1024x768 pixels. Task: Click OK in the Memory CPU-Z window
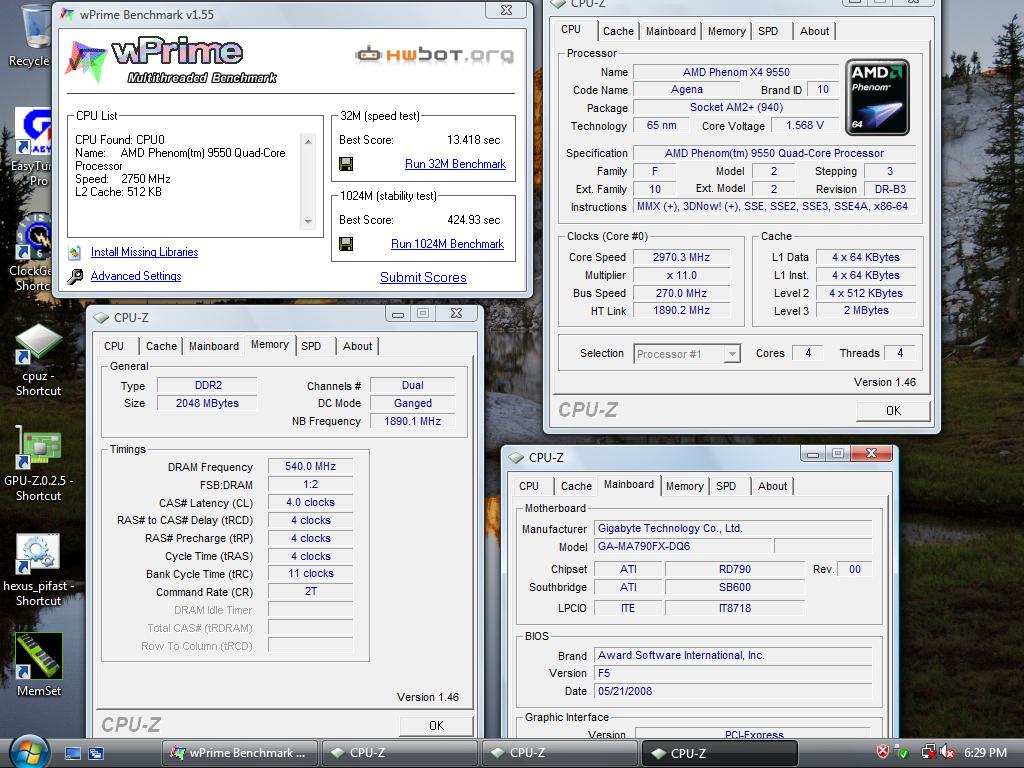pyautogui.click(x=436, y=725)
